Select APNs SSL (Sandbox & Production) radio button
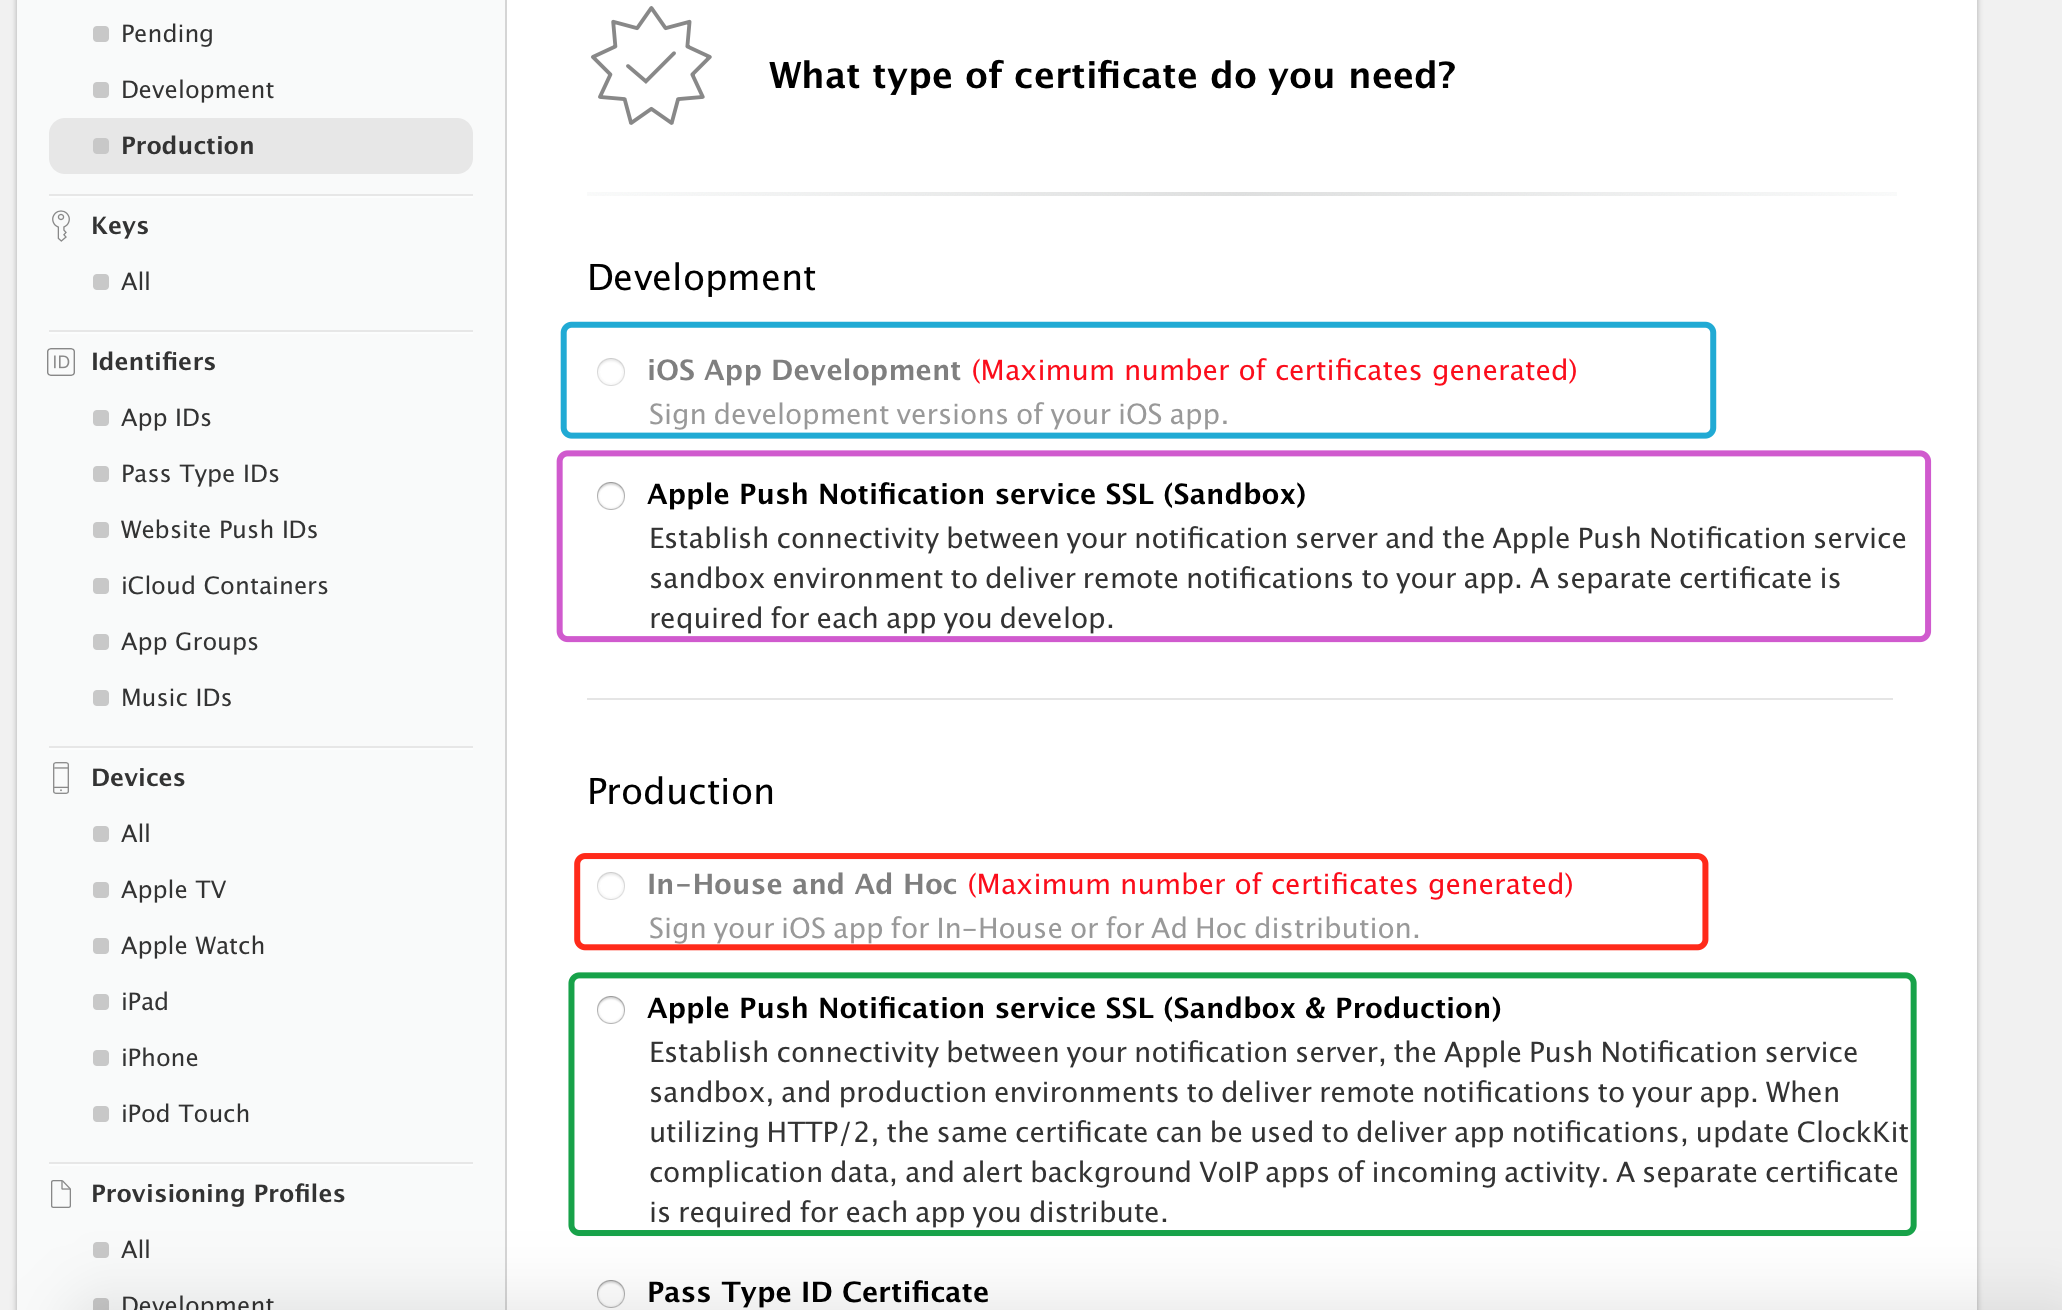The height and width of the screenshot is (1310, 2062). [611, 1010]
